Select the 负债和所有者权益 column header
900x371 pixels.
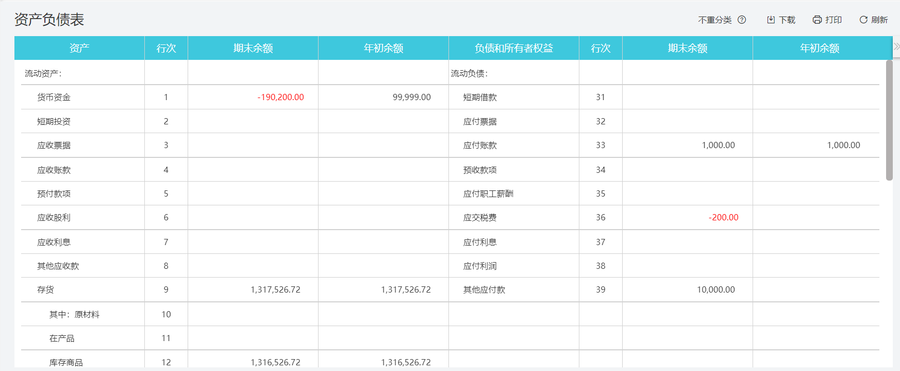(x=514, y=48)
